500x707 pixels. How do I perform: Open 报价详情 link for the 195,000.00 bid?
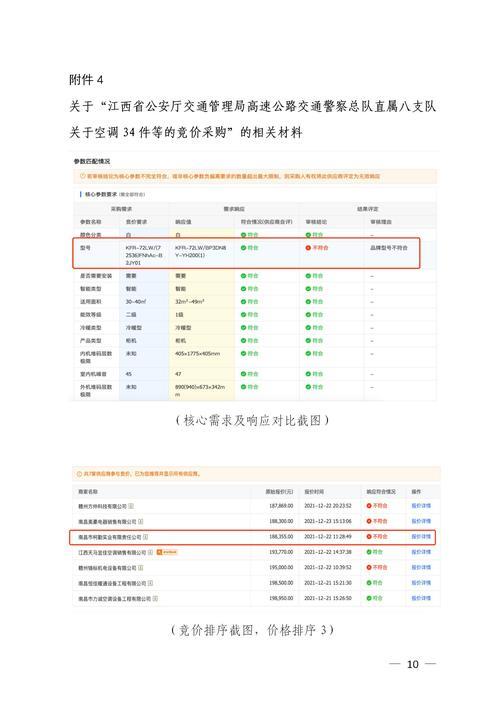pos(421,567)
